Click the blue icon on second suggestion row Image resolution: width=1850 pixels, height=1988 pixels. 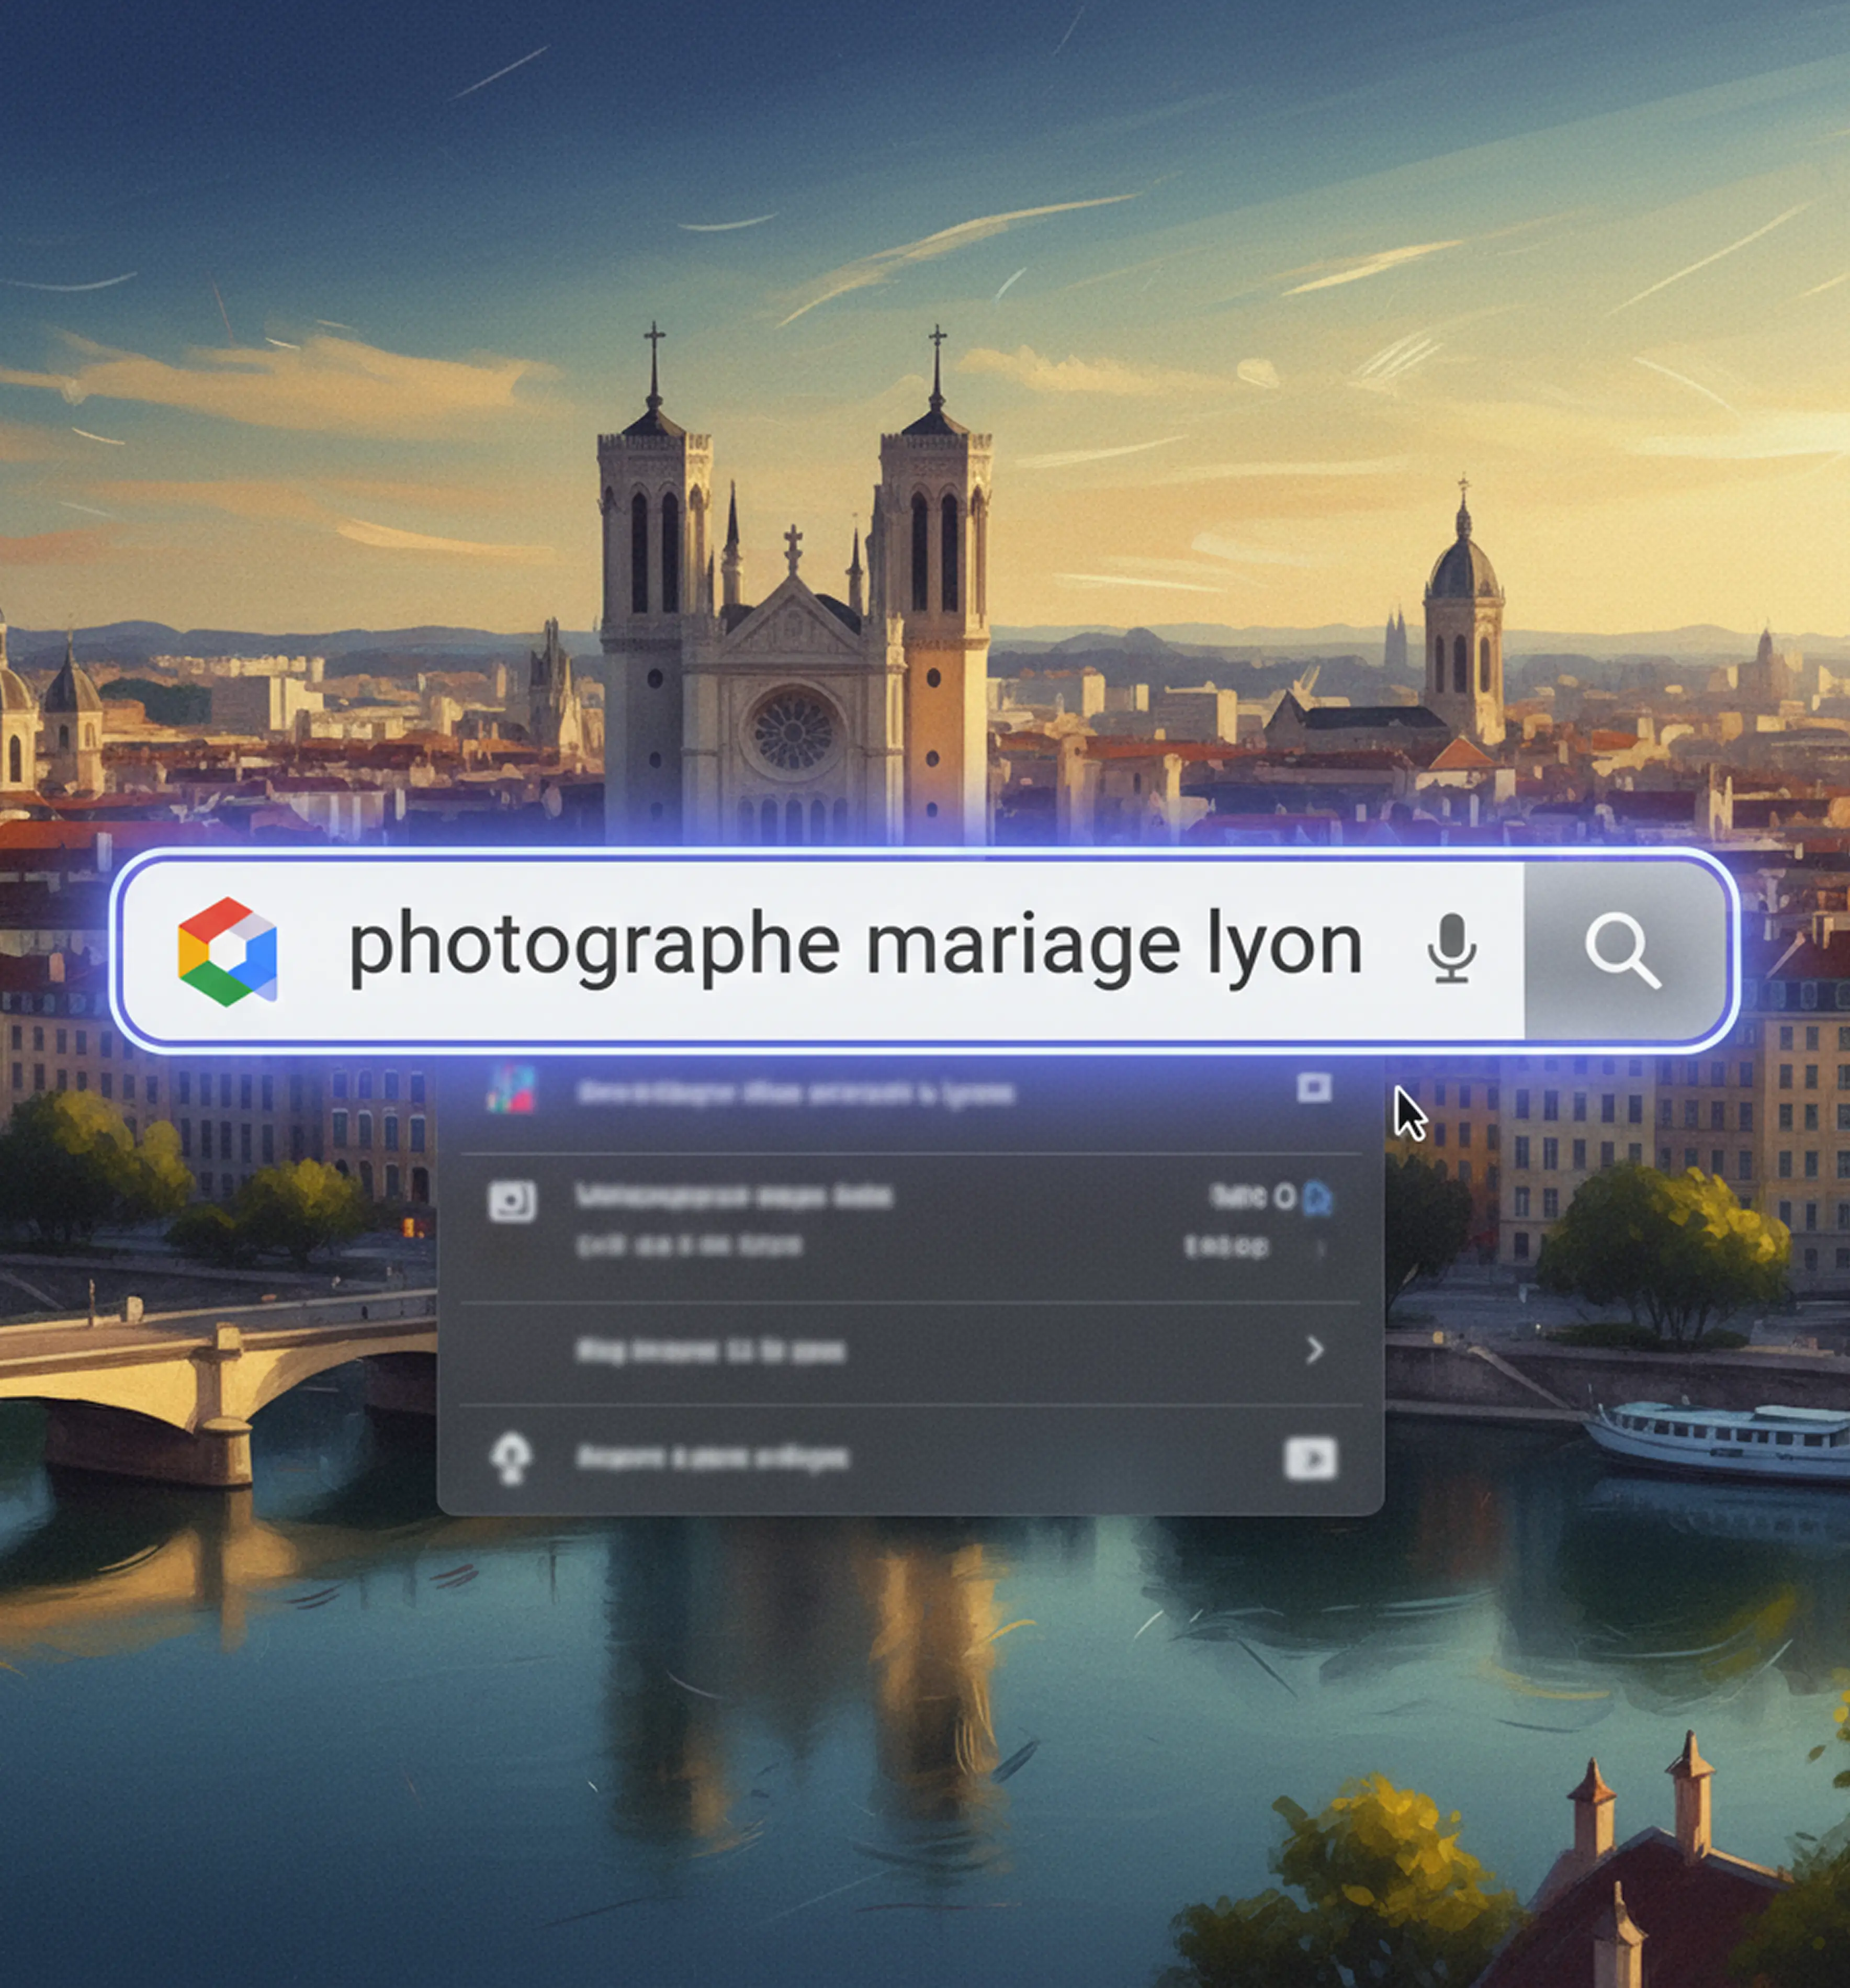(x=1317, y=1197)
